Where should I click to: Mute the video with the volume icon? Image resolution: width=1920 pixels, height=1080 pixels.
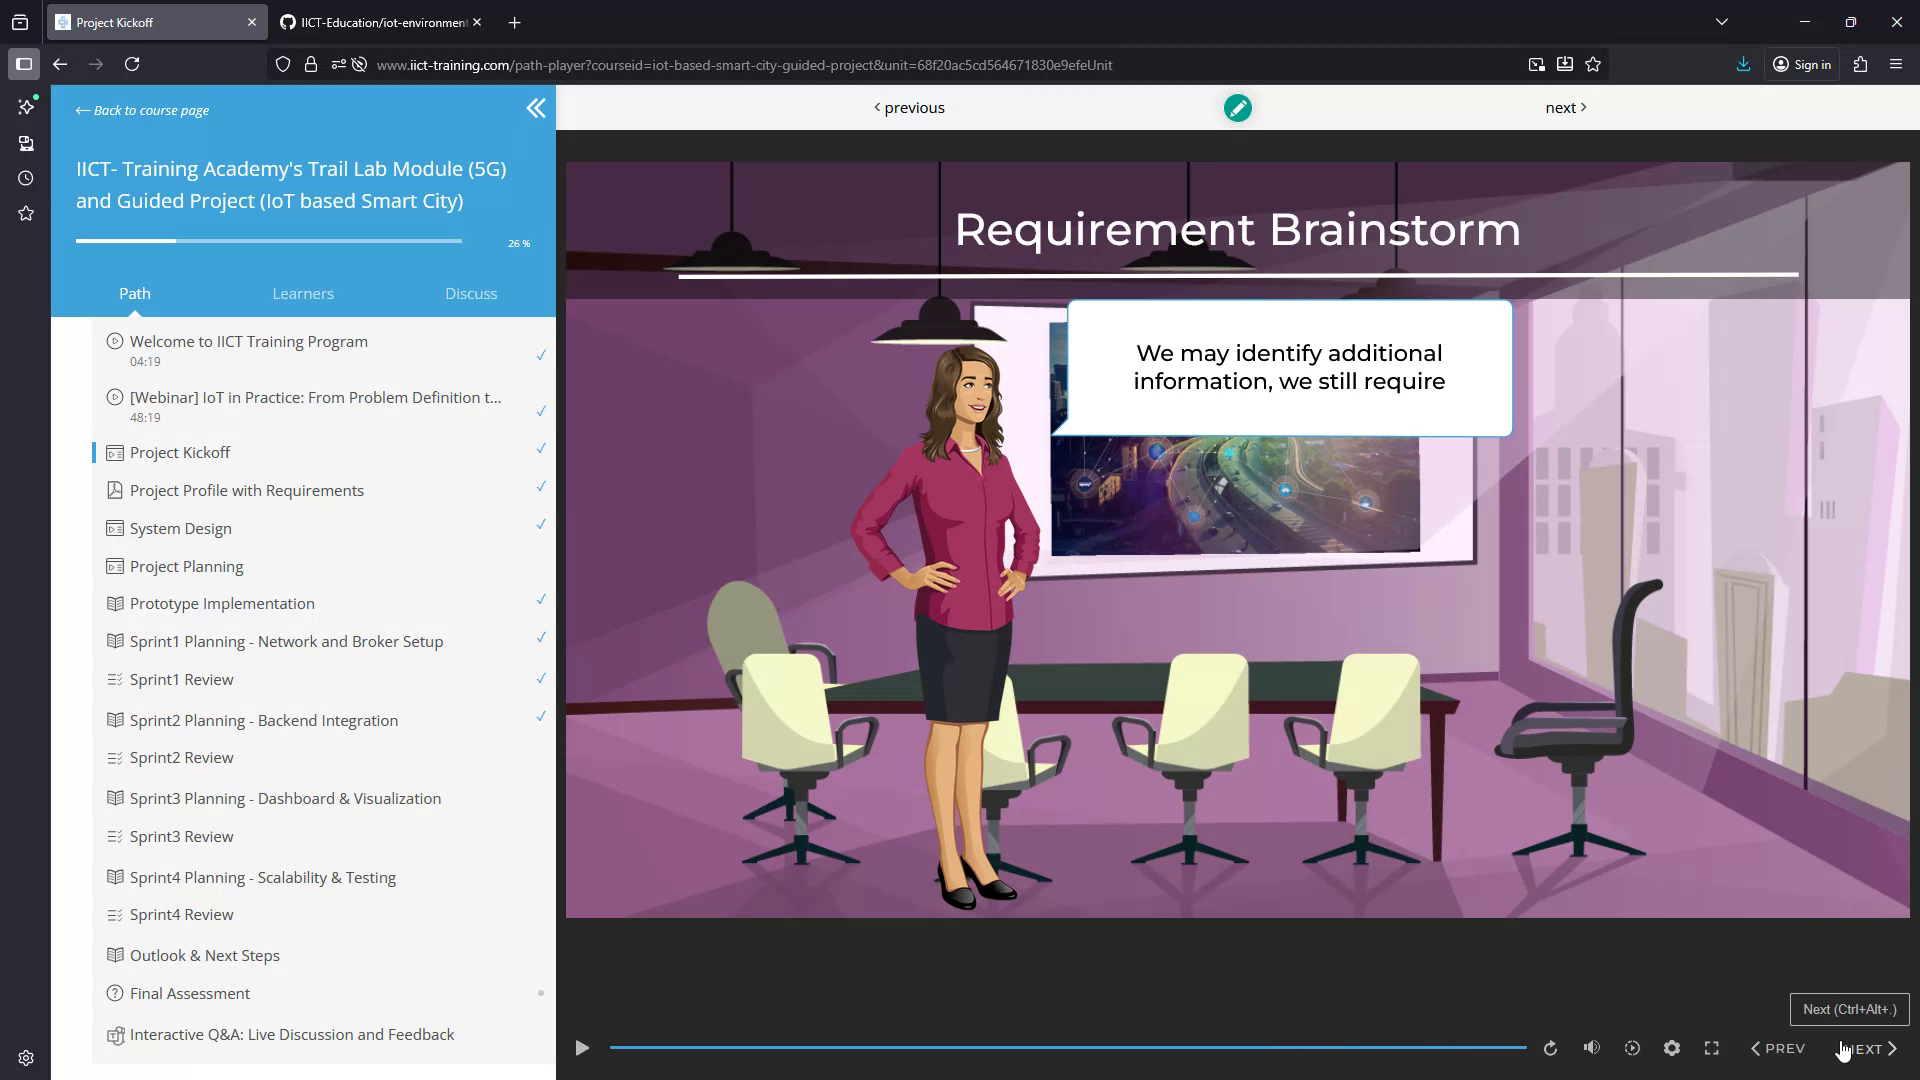(x=1592, y=1048)
